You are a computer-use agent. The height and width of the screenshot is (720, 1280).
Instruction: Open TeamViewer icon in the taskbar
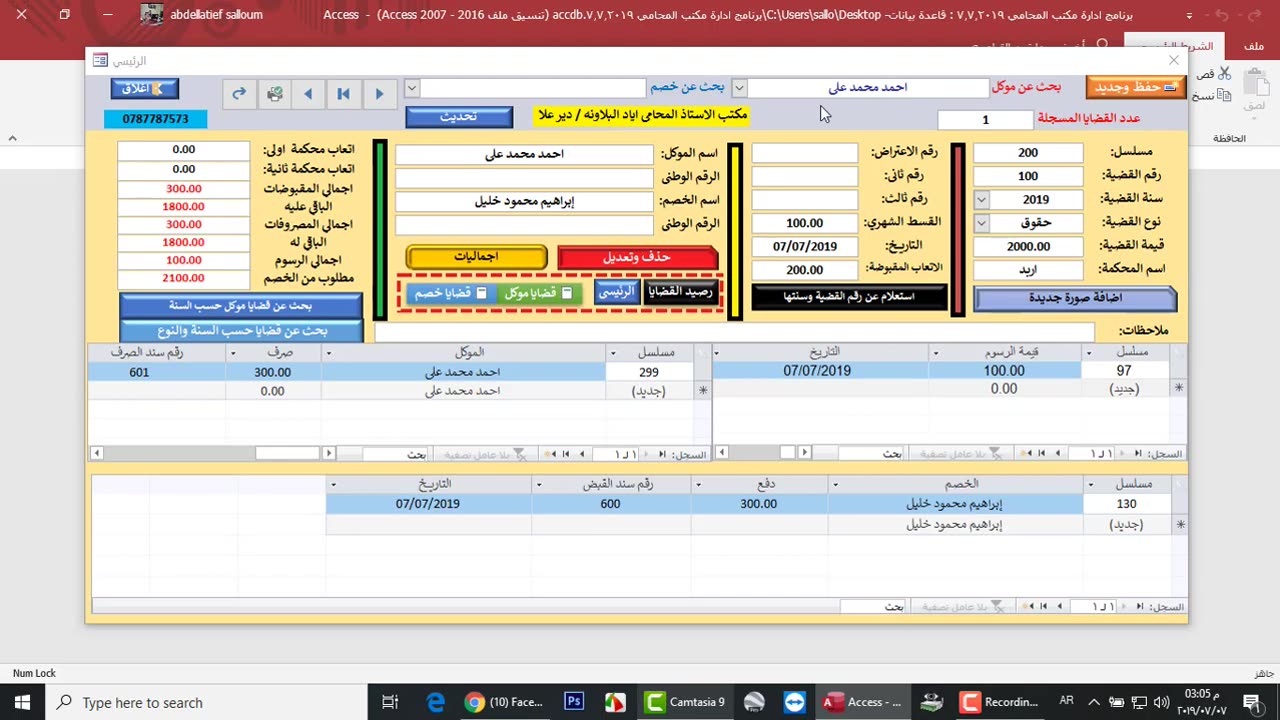pos(794,702)
